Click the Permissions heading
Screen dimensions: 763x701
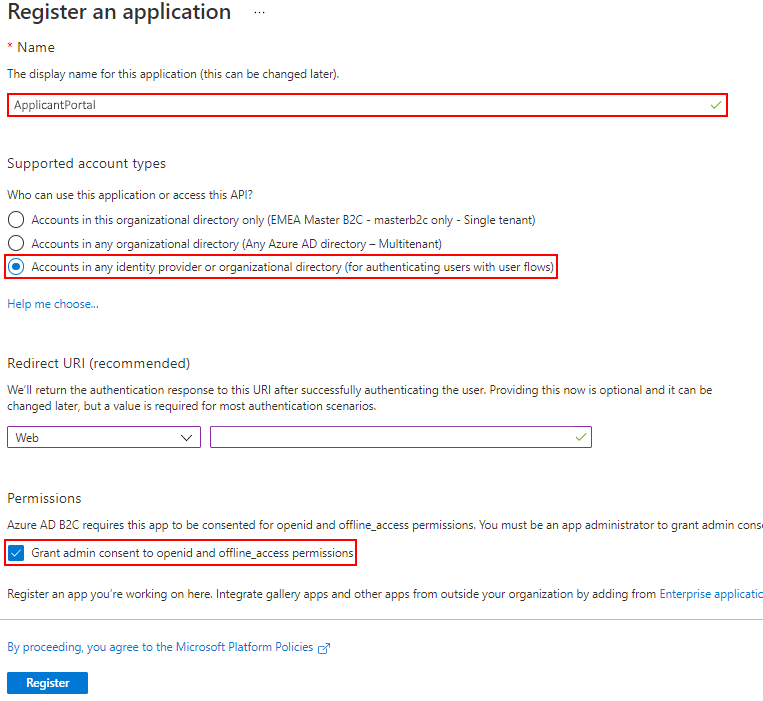pyautogui.click(x=44, y=498)
